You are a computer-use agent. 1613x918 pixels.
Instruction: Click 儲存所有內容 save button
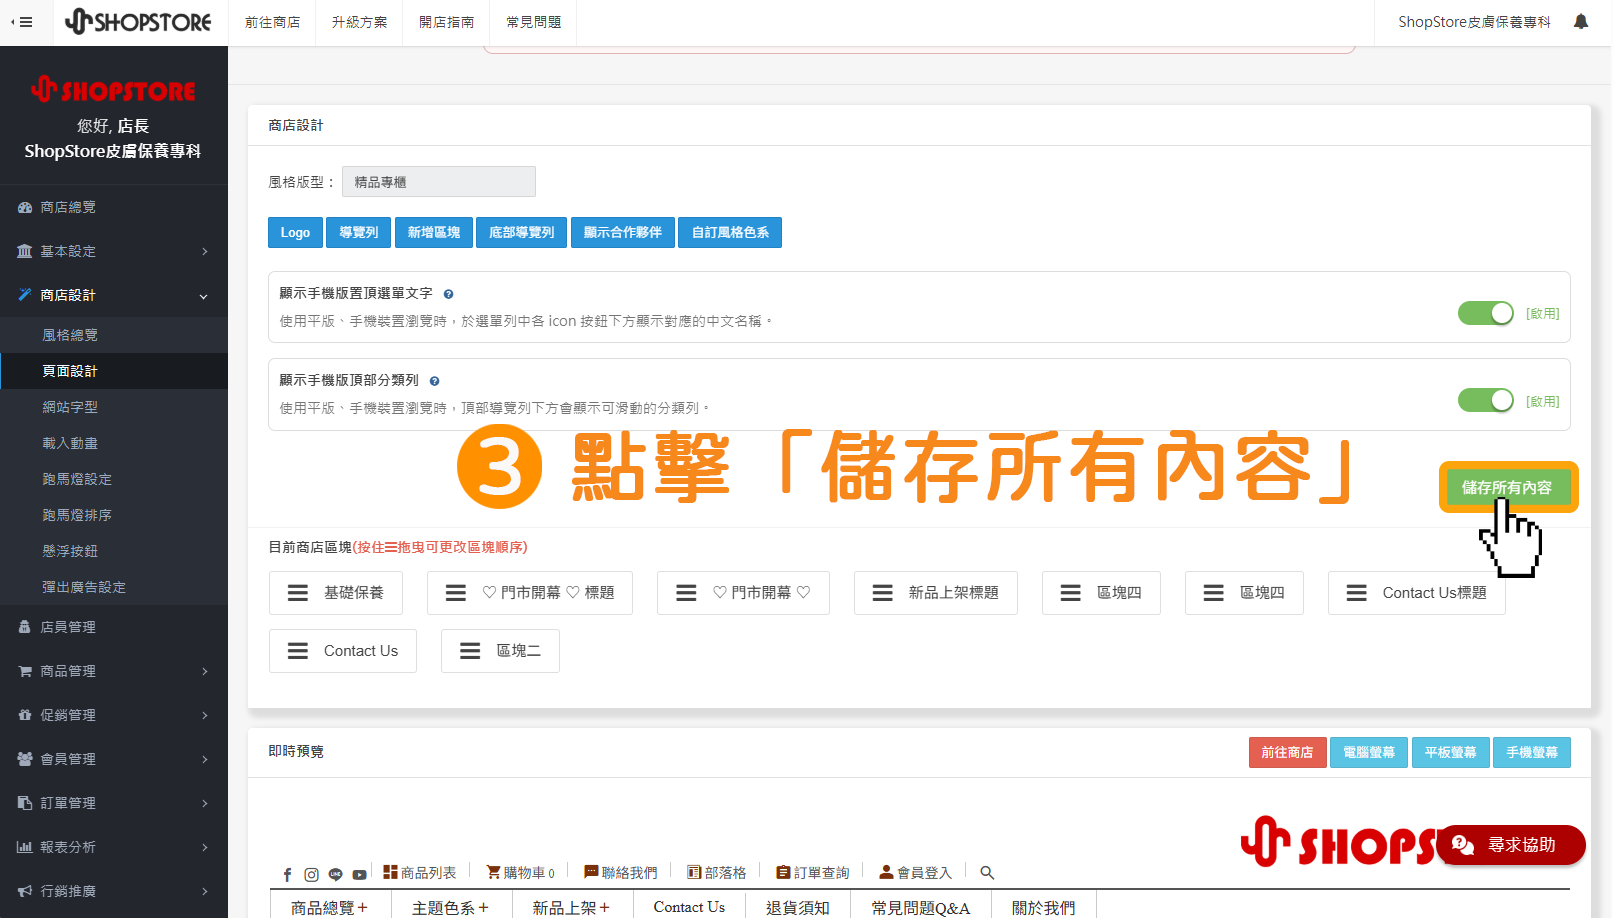(x=1507, y=487)
